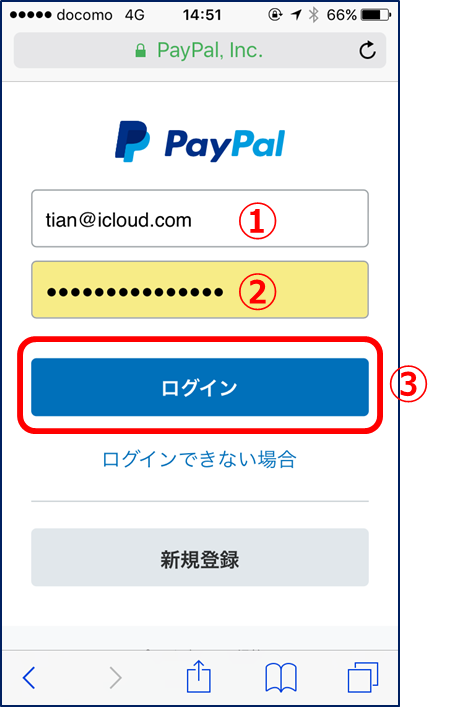Focus the yellow password field
This screenshot has height=707, width=455.
(200, 289)
